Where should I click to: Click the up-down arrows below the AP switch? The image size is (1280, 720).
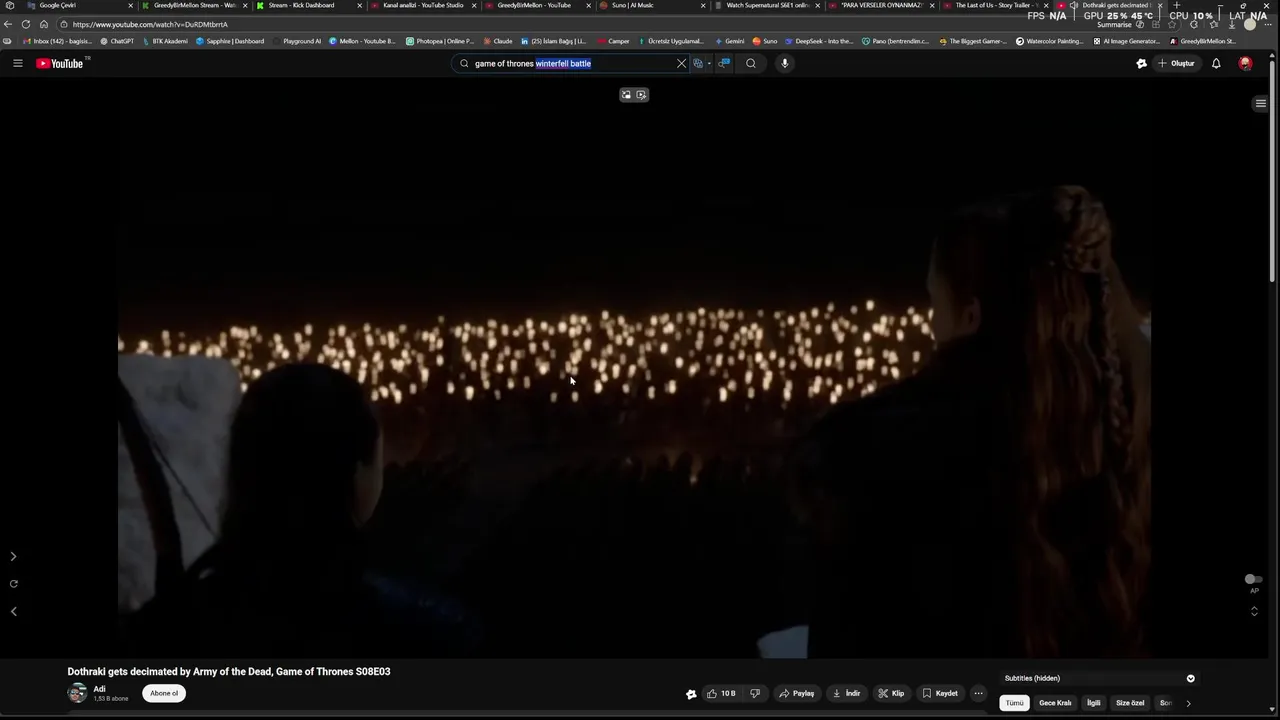[x=1254, y=611]
